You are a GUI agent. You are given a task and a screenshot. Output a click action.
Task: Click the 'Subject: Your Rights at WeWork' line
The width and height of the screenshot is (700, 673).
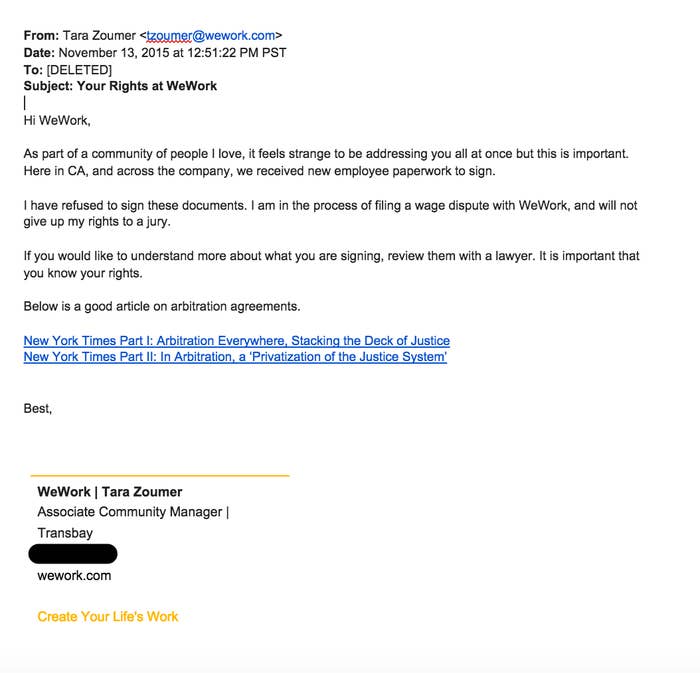click(120, 86)
